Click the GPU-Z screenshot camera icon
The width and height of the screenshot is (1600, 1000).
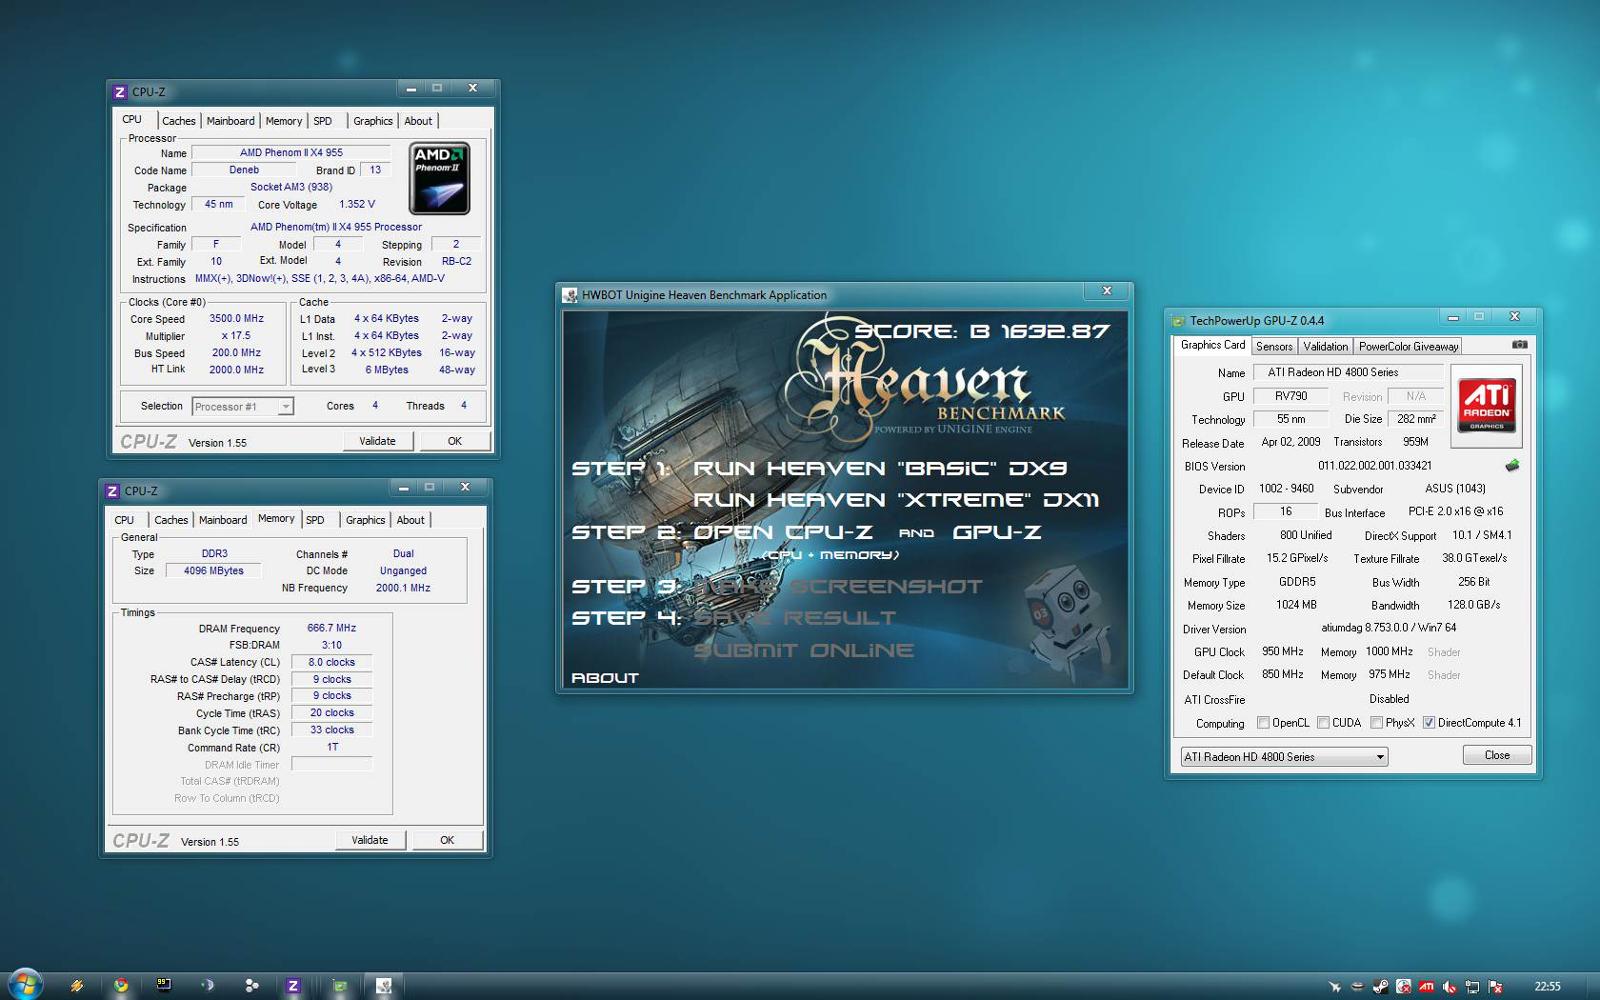pyautogui.click(x=1519, y=344)
